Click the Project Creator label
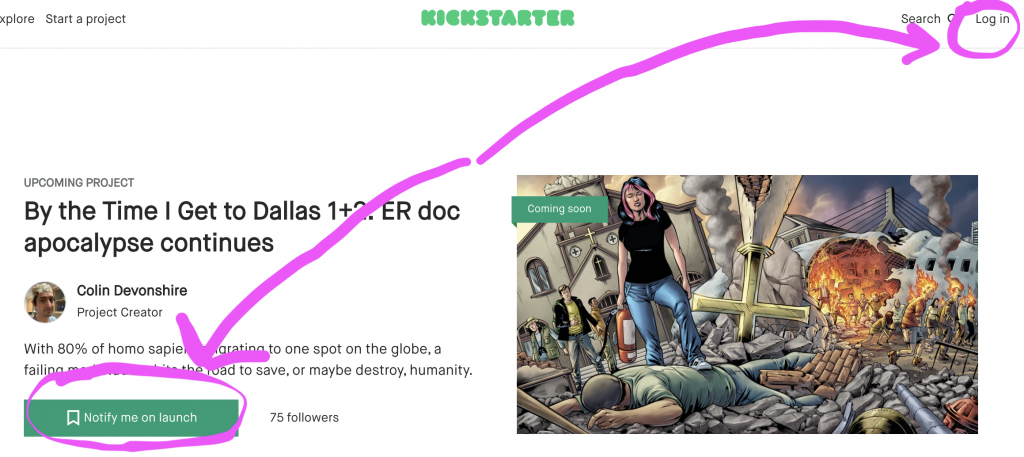 click(x=120, y=313)
